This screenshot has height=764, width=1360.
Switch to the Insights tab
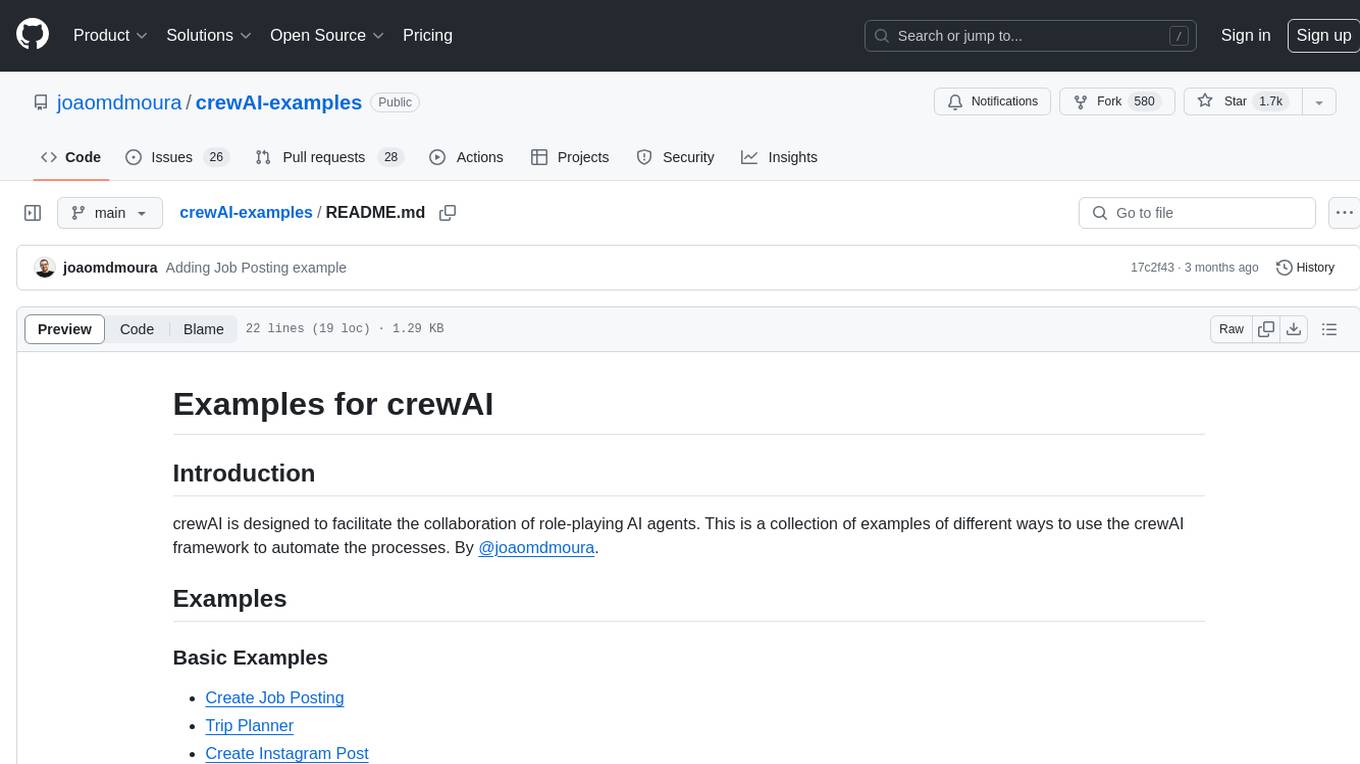pyautogui.click(x=779, y=157)
